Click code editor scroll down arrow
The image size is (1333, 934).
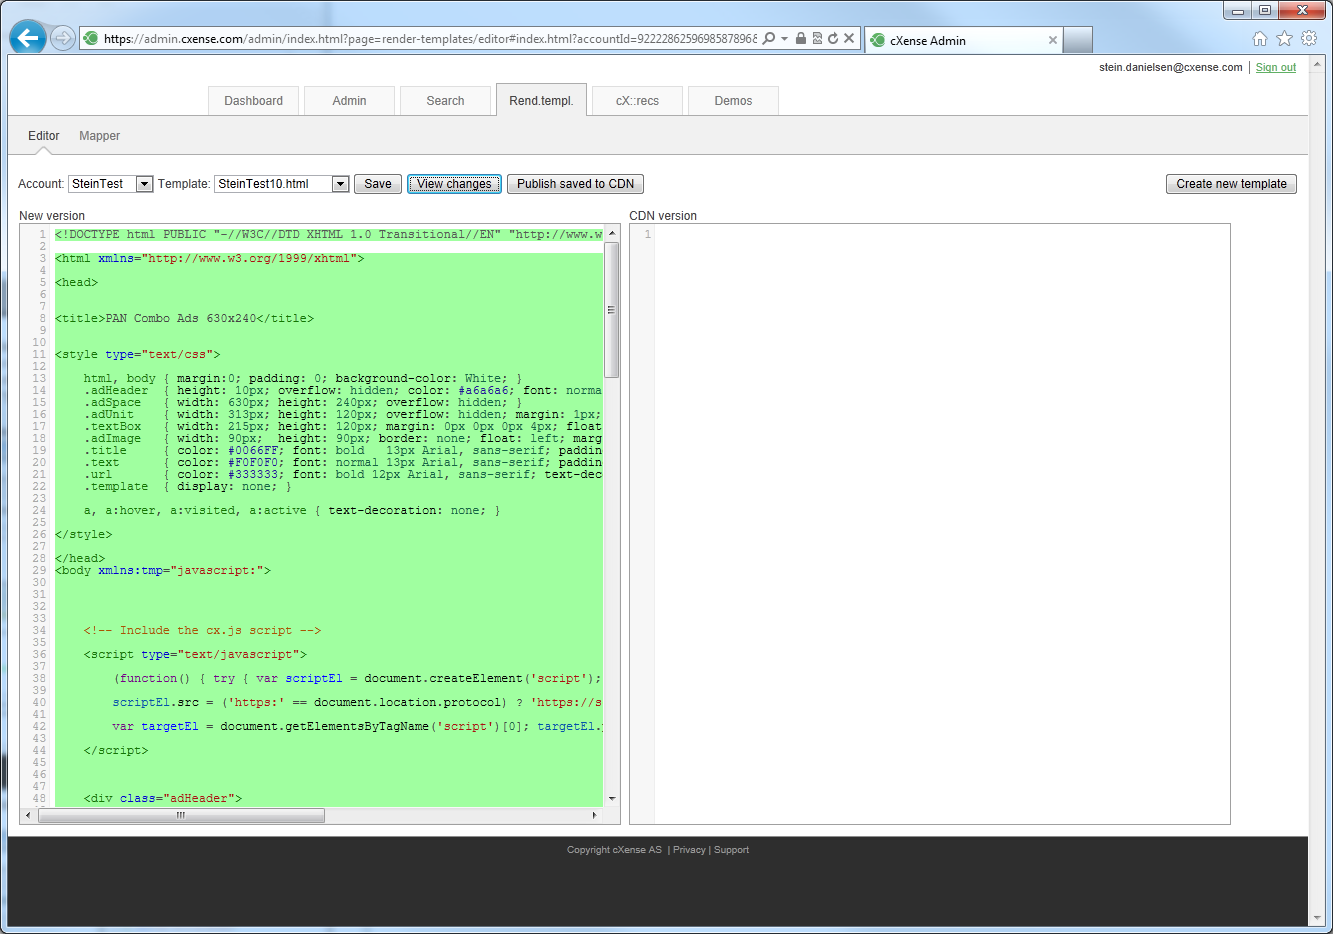point(612,799)
